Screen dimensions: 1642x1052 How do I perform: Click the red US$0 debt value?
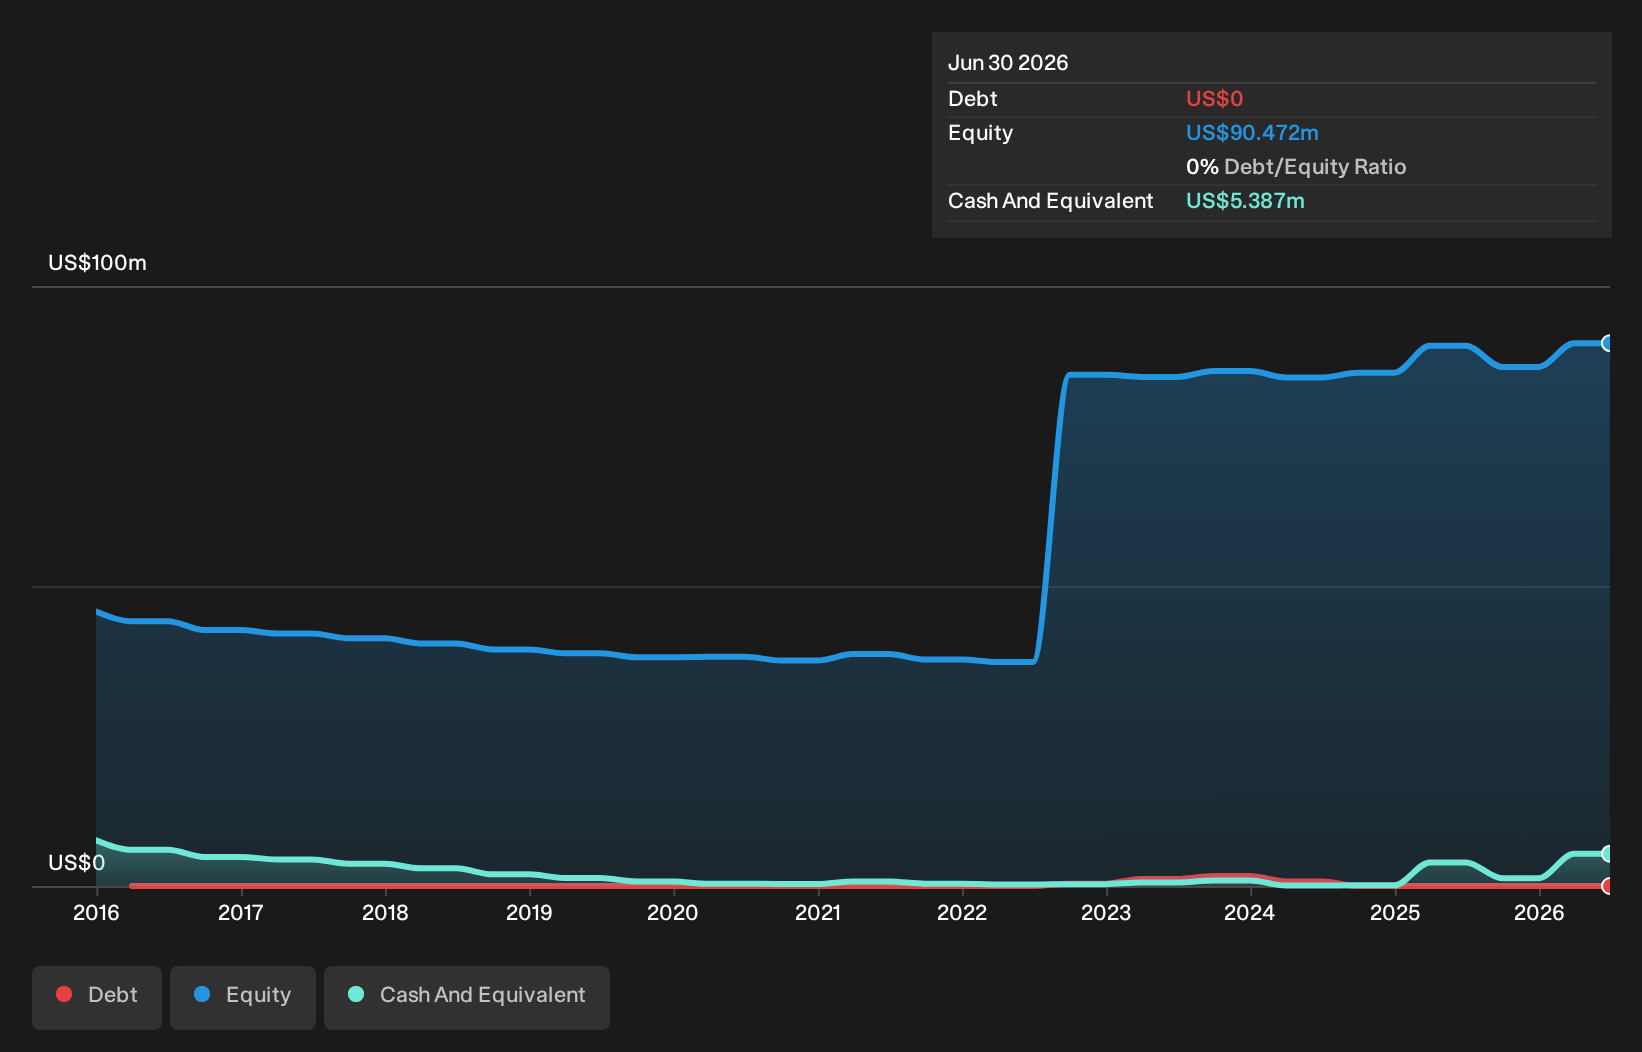(1214, 99)
